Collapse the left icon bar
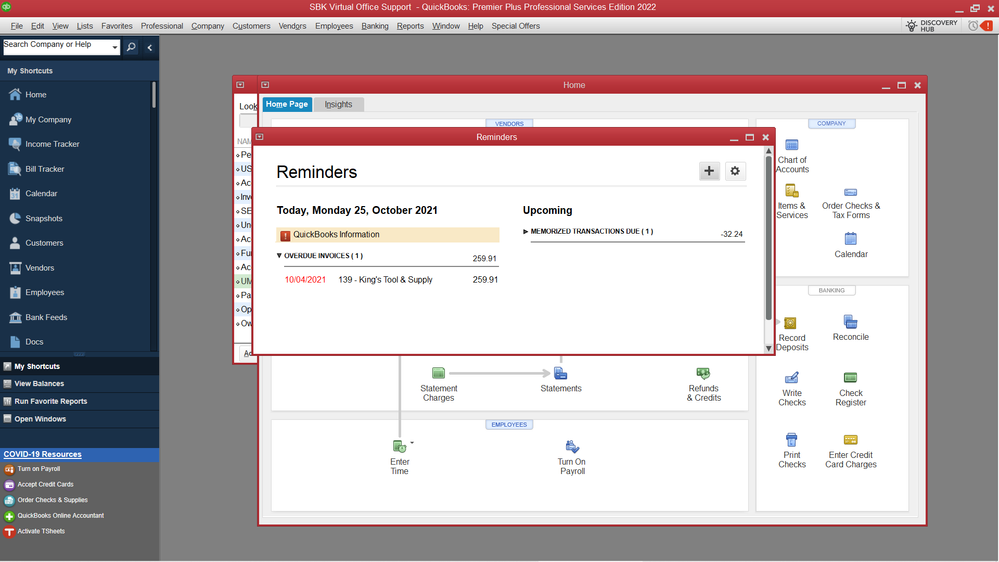This screenshot has width=999, height=562. 150,47
